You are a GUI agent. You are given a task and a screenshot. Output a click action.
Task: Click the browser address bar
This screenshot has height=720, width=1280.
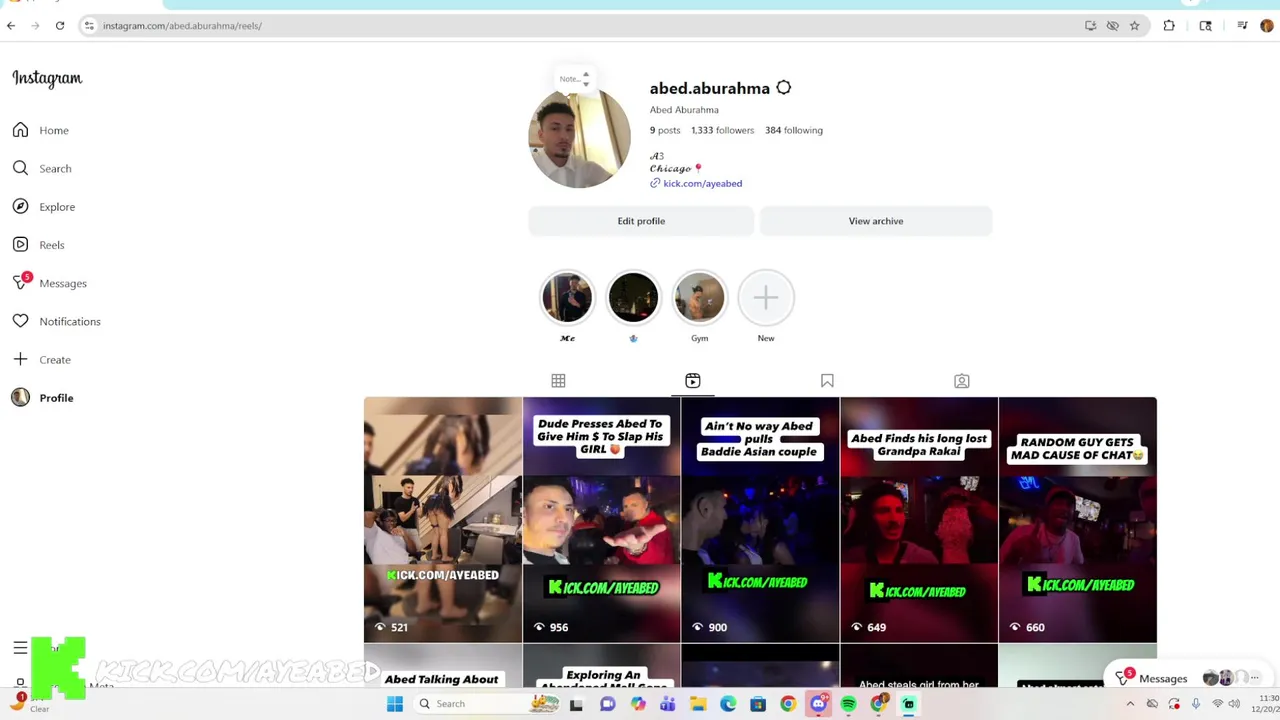(580, 26)
